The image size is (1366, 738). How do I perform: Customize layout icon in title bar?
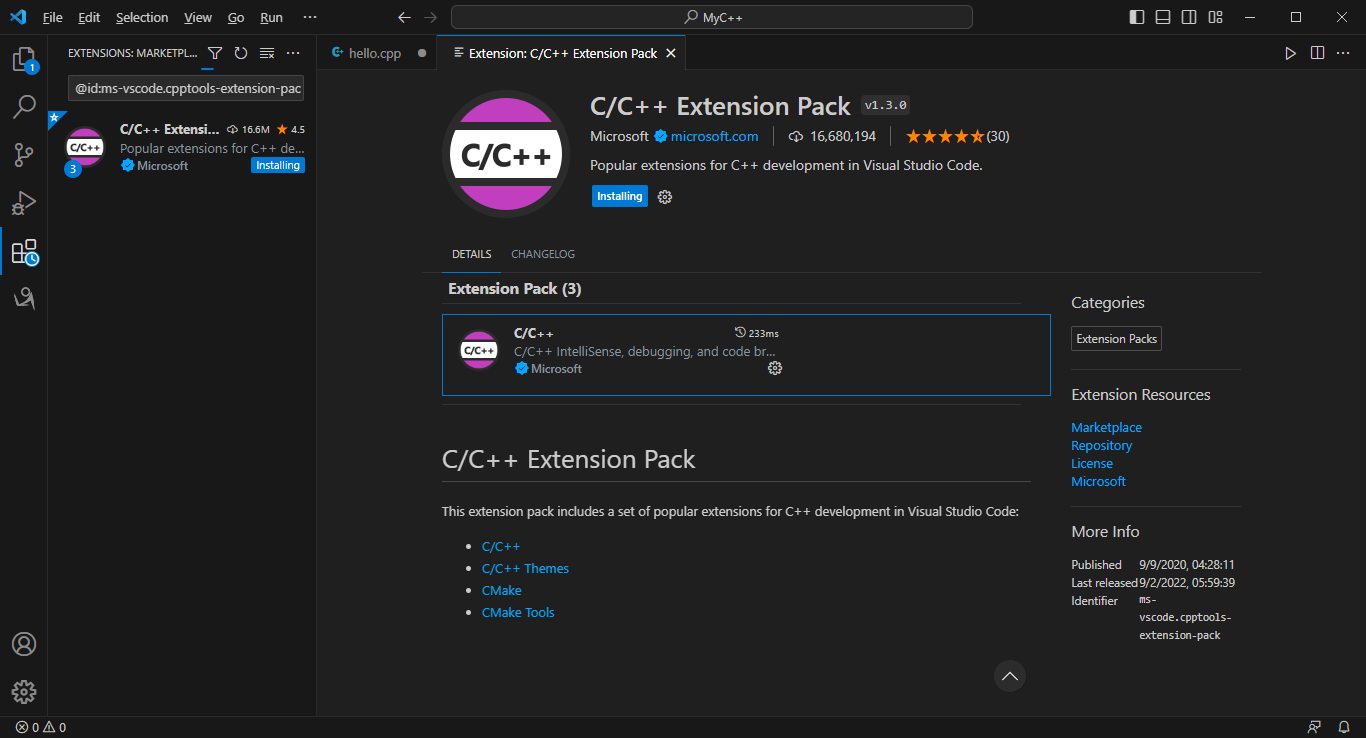pyautogui.click(x=1215, y=17)
